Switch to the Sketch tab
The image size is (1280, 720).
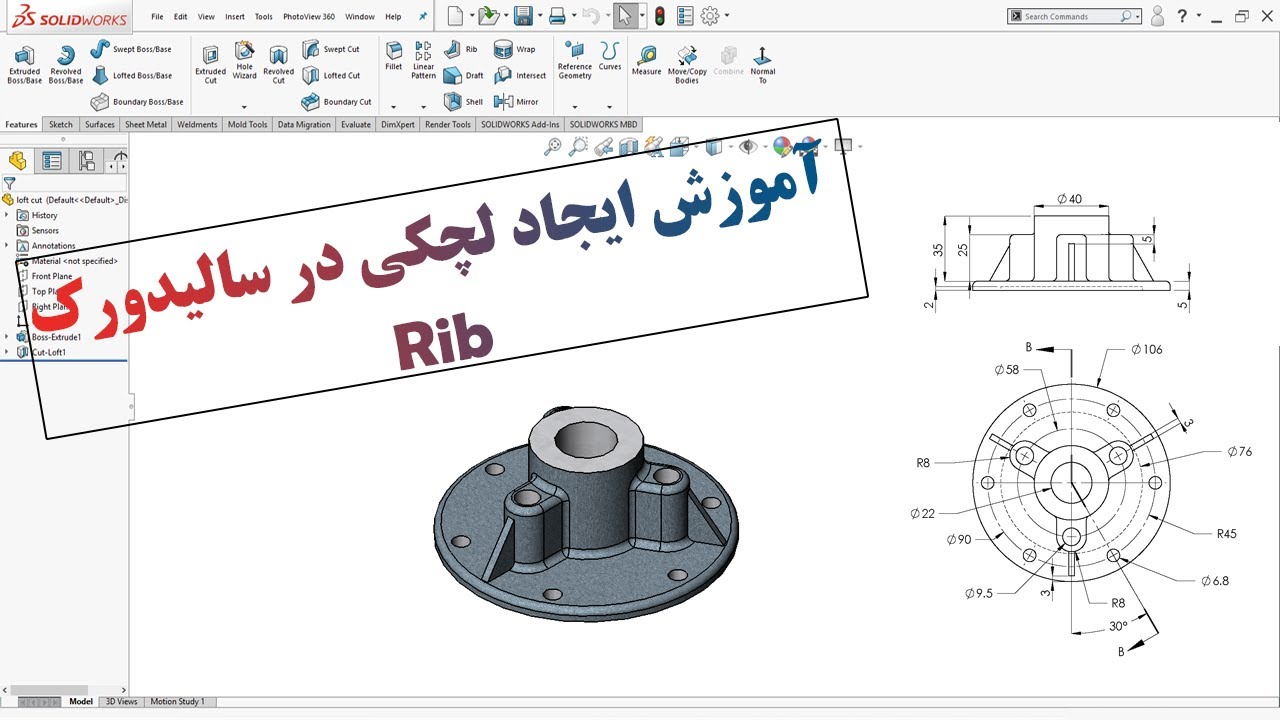point(61,125)
